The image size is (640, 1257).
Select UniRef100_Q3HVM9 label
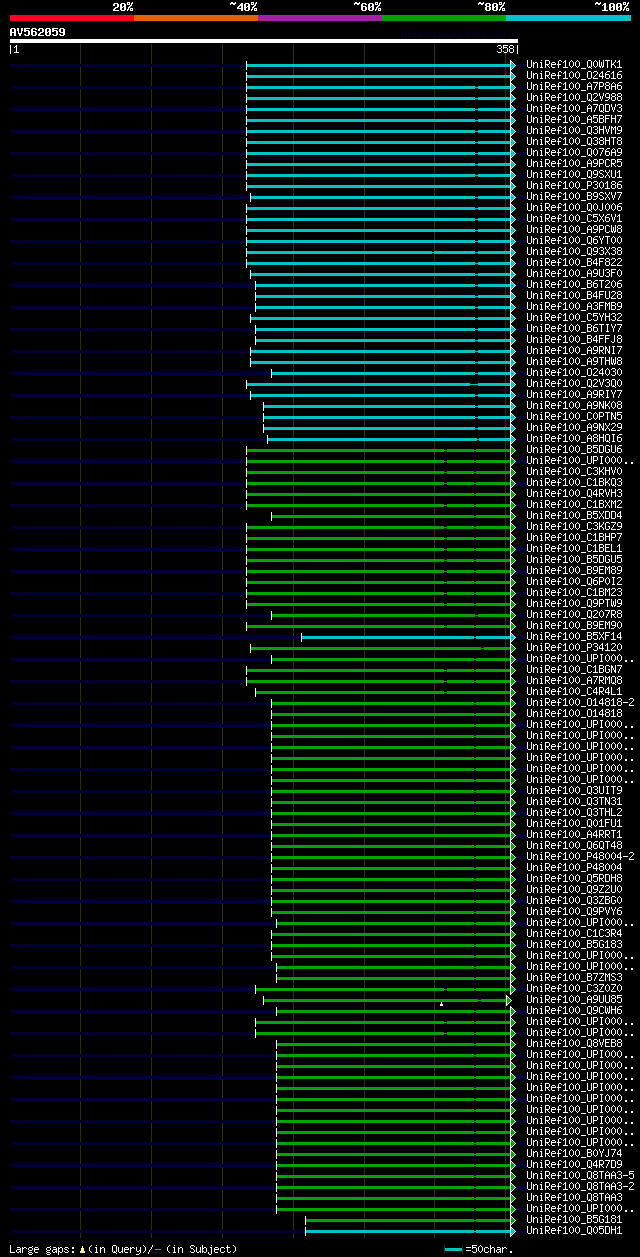coord(574,130)
